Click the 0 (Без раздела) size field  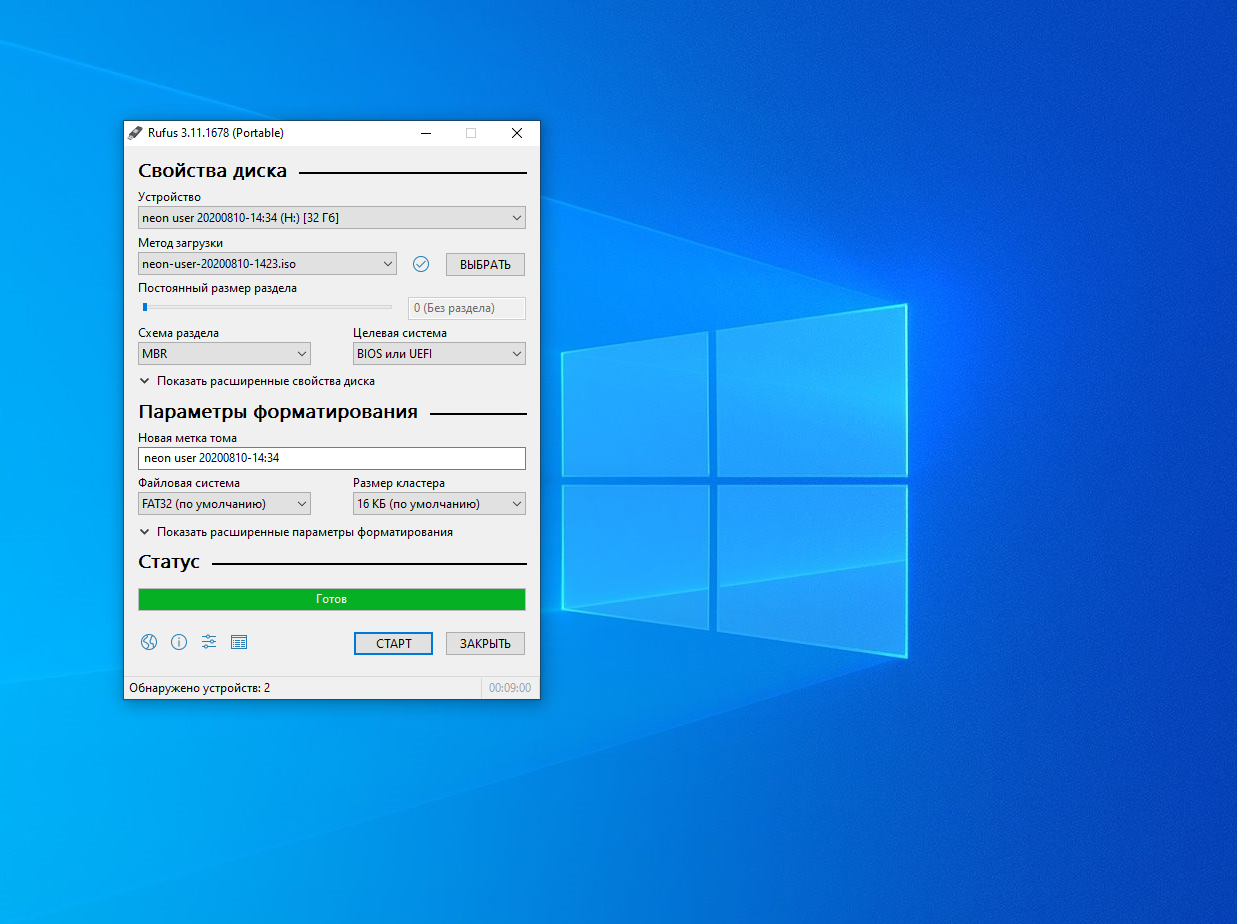point(466,308)
